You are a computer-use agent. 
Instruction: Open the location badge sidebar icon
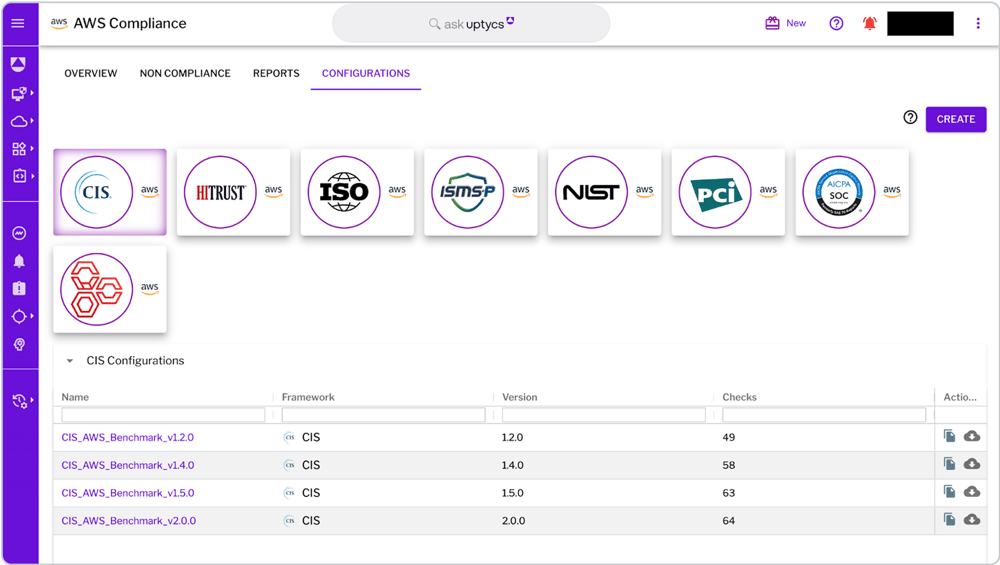point(19,344)
